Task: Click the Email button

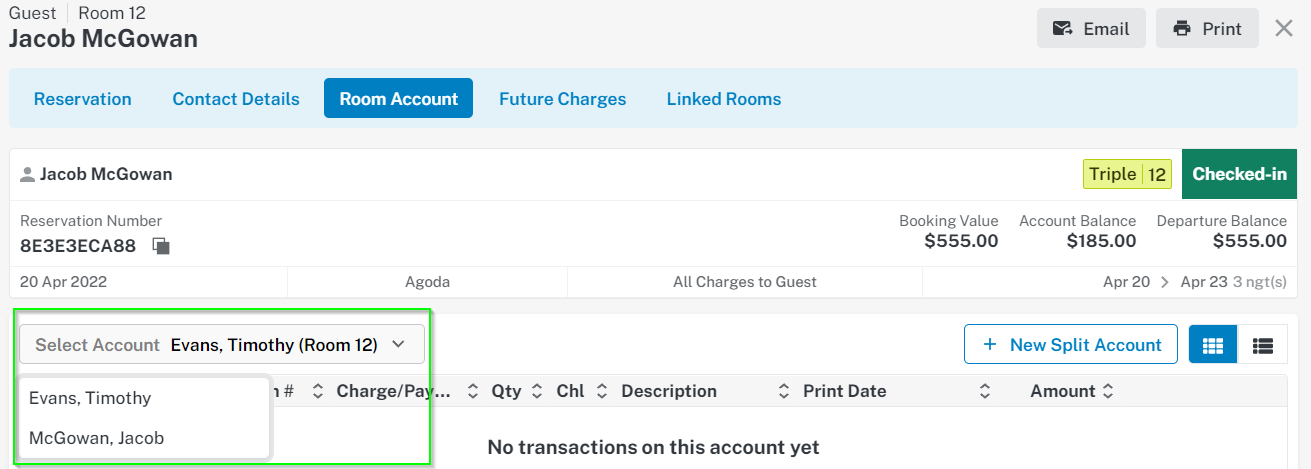Action: (1091, 29)
